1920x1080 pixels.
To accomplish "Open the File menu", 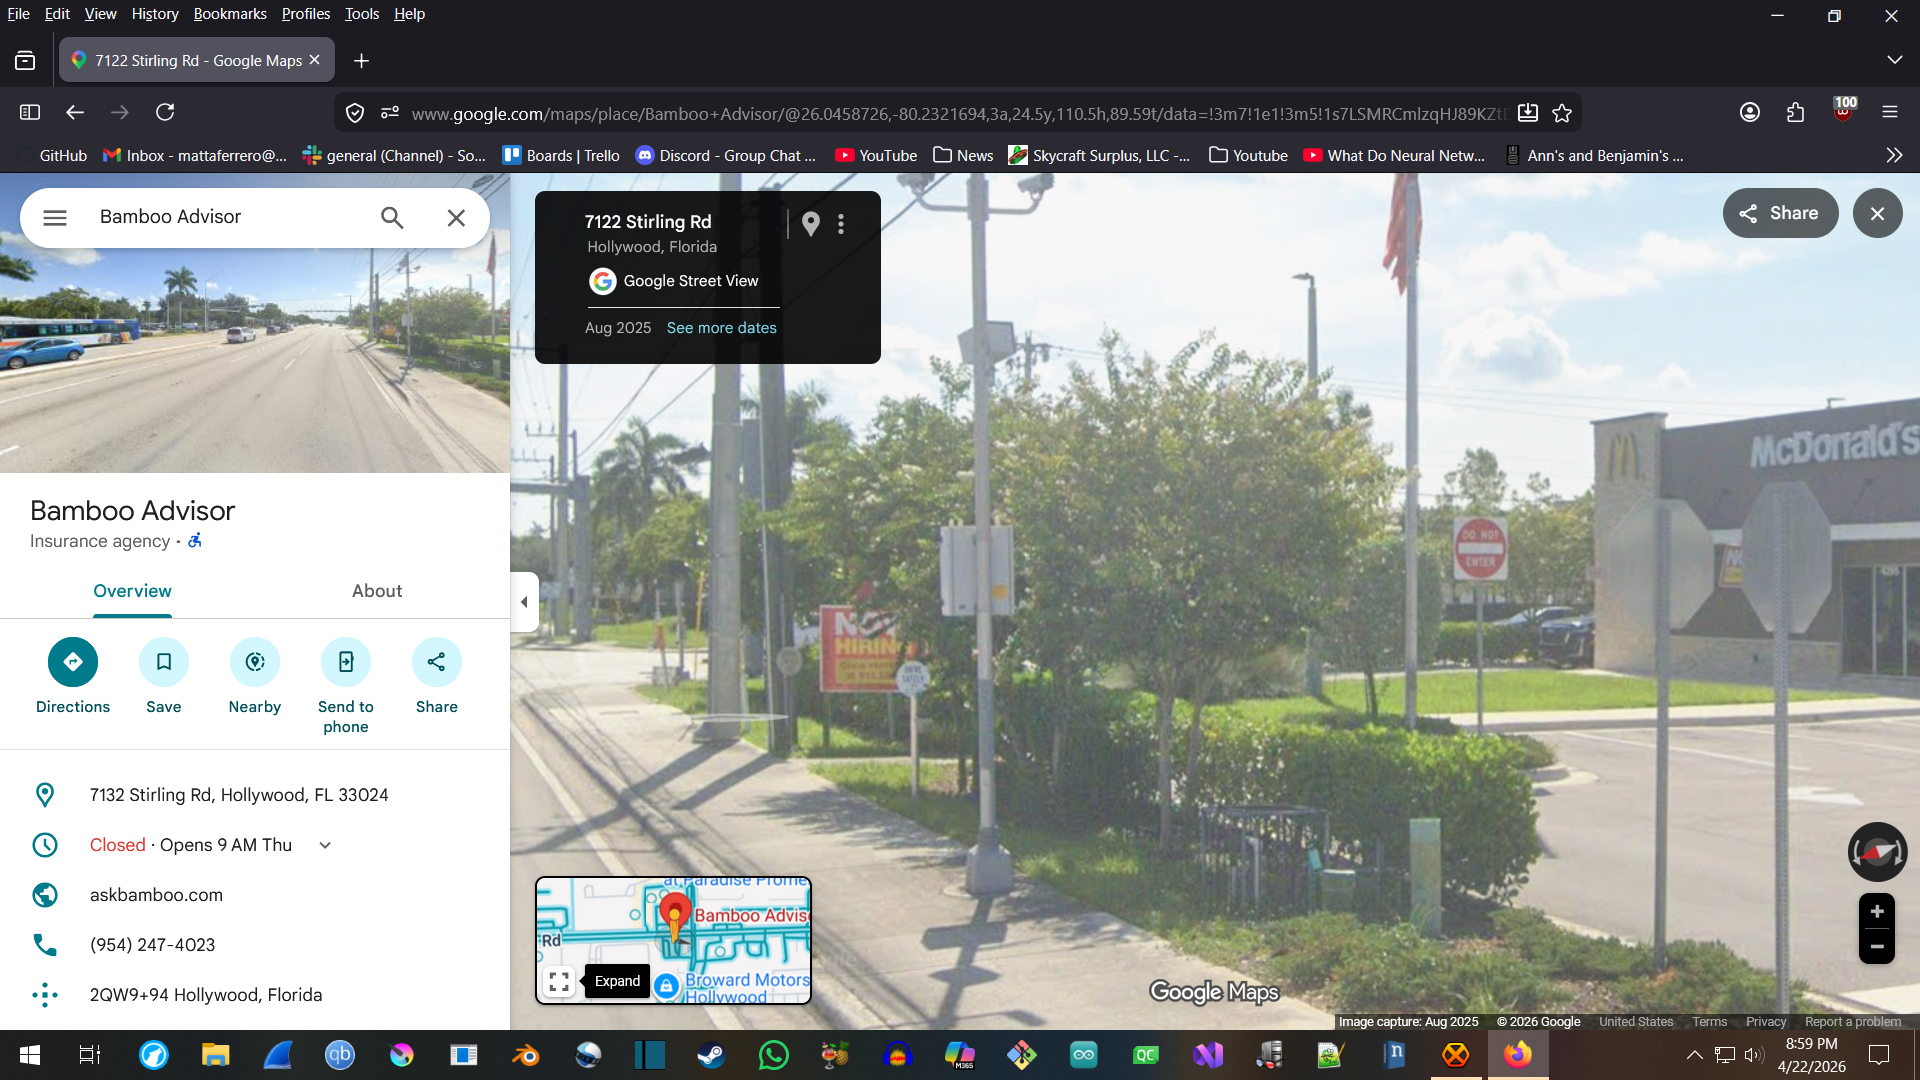I will click(x=19, y=14).
